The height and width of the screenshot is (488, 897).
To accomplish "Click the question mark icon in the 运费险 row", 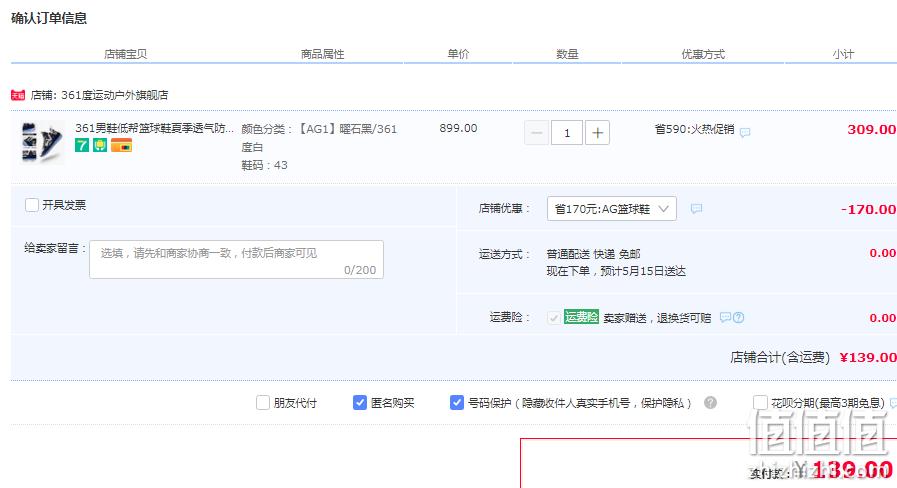I will [739, 318].
